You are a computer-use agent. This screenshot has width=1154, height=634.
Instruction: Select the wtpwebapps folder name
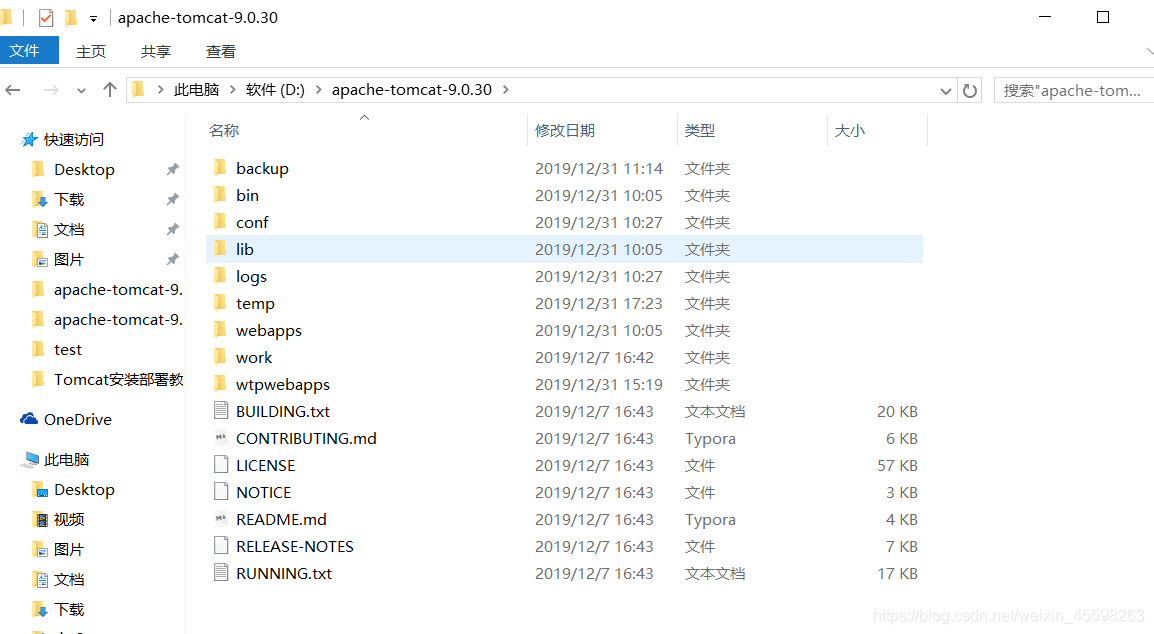point(283,384)
